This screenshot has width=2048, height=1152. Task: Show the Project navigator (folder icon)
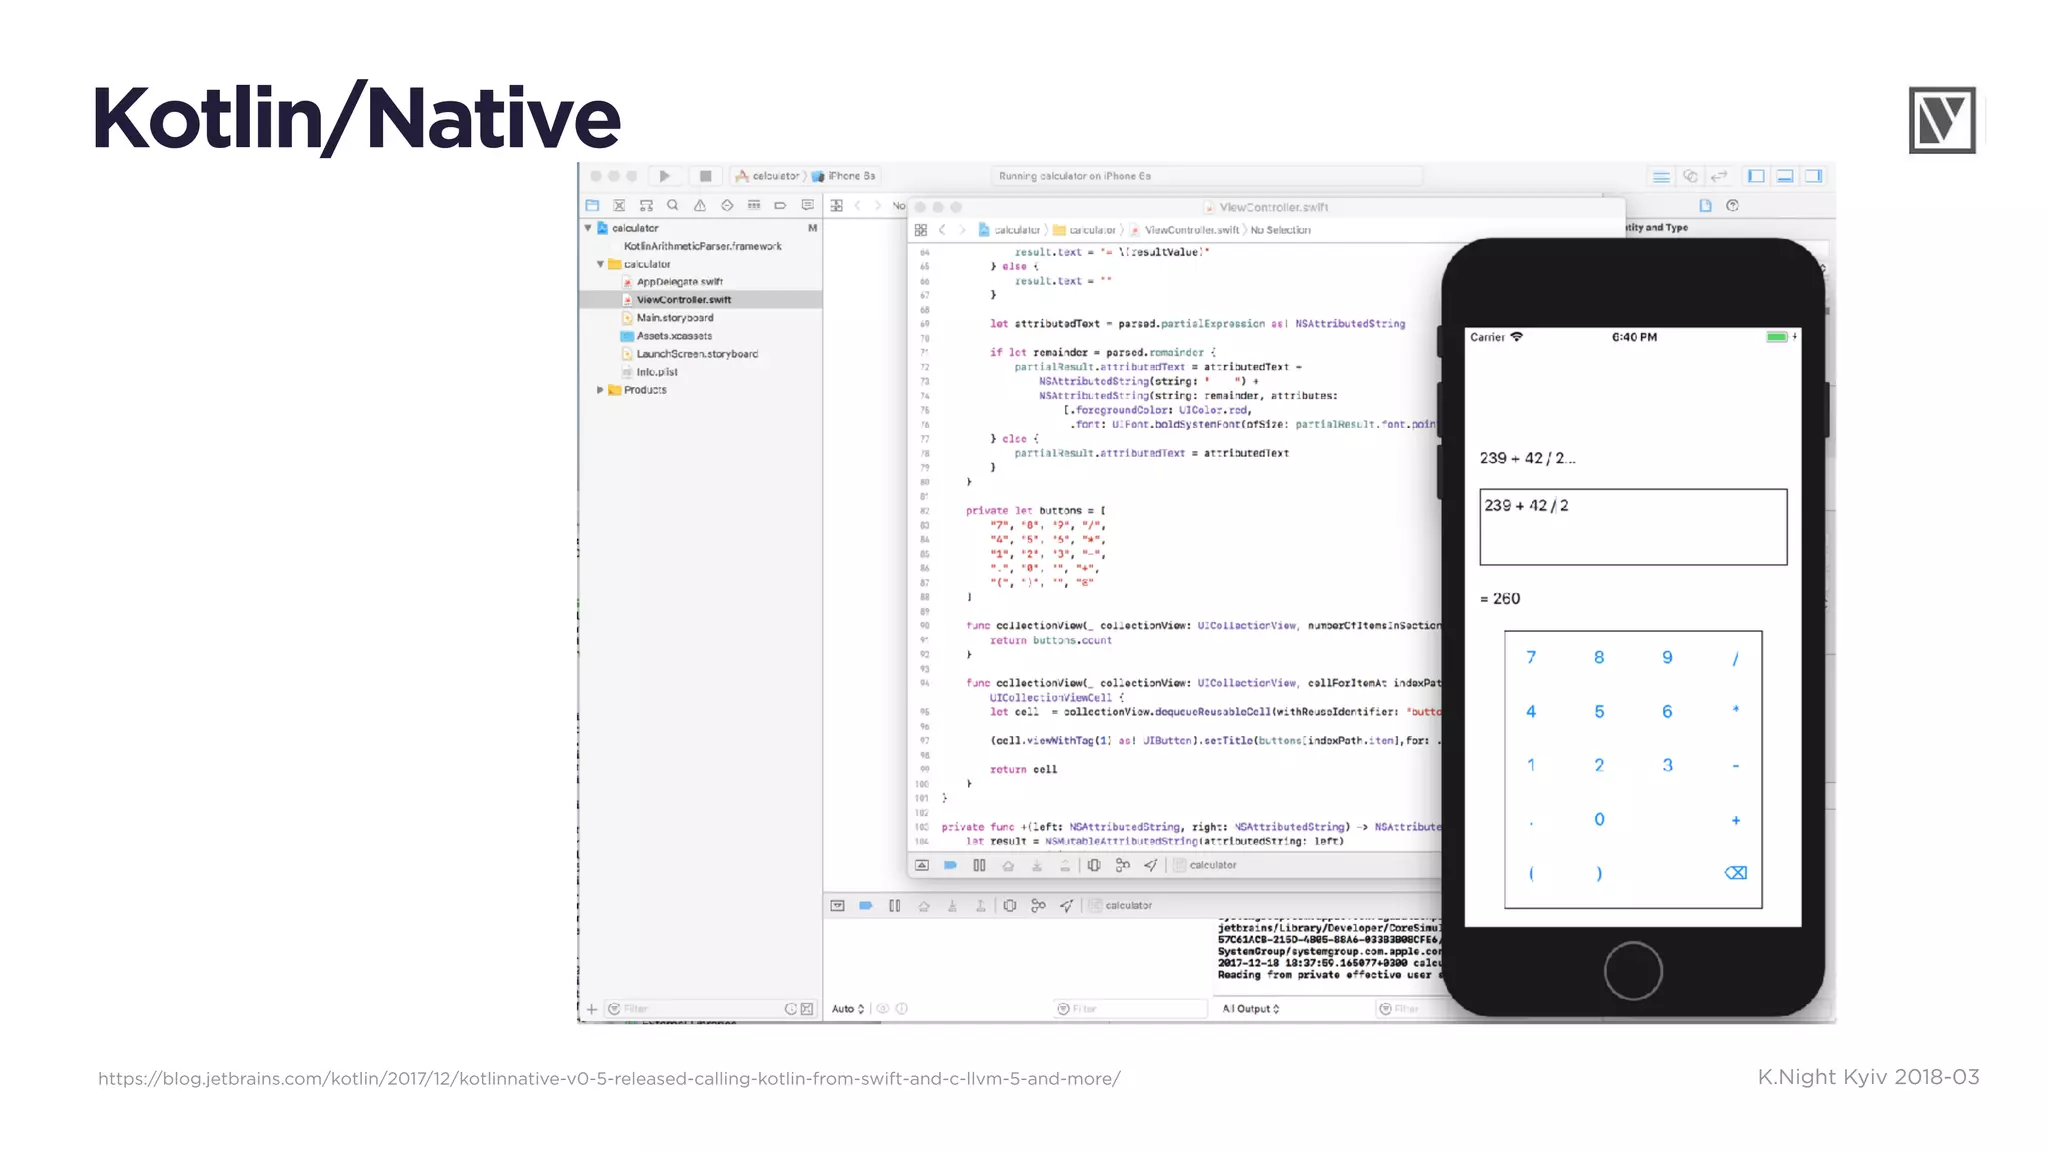pos(592,205)
